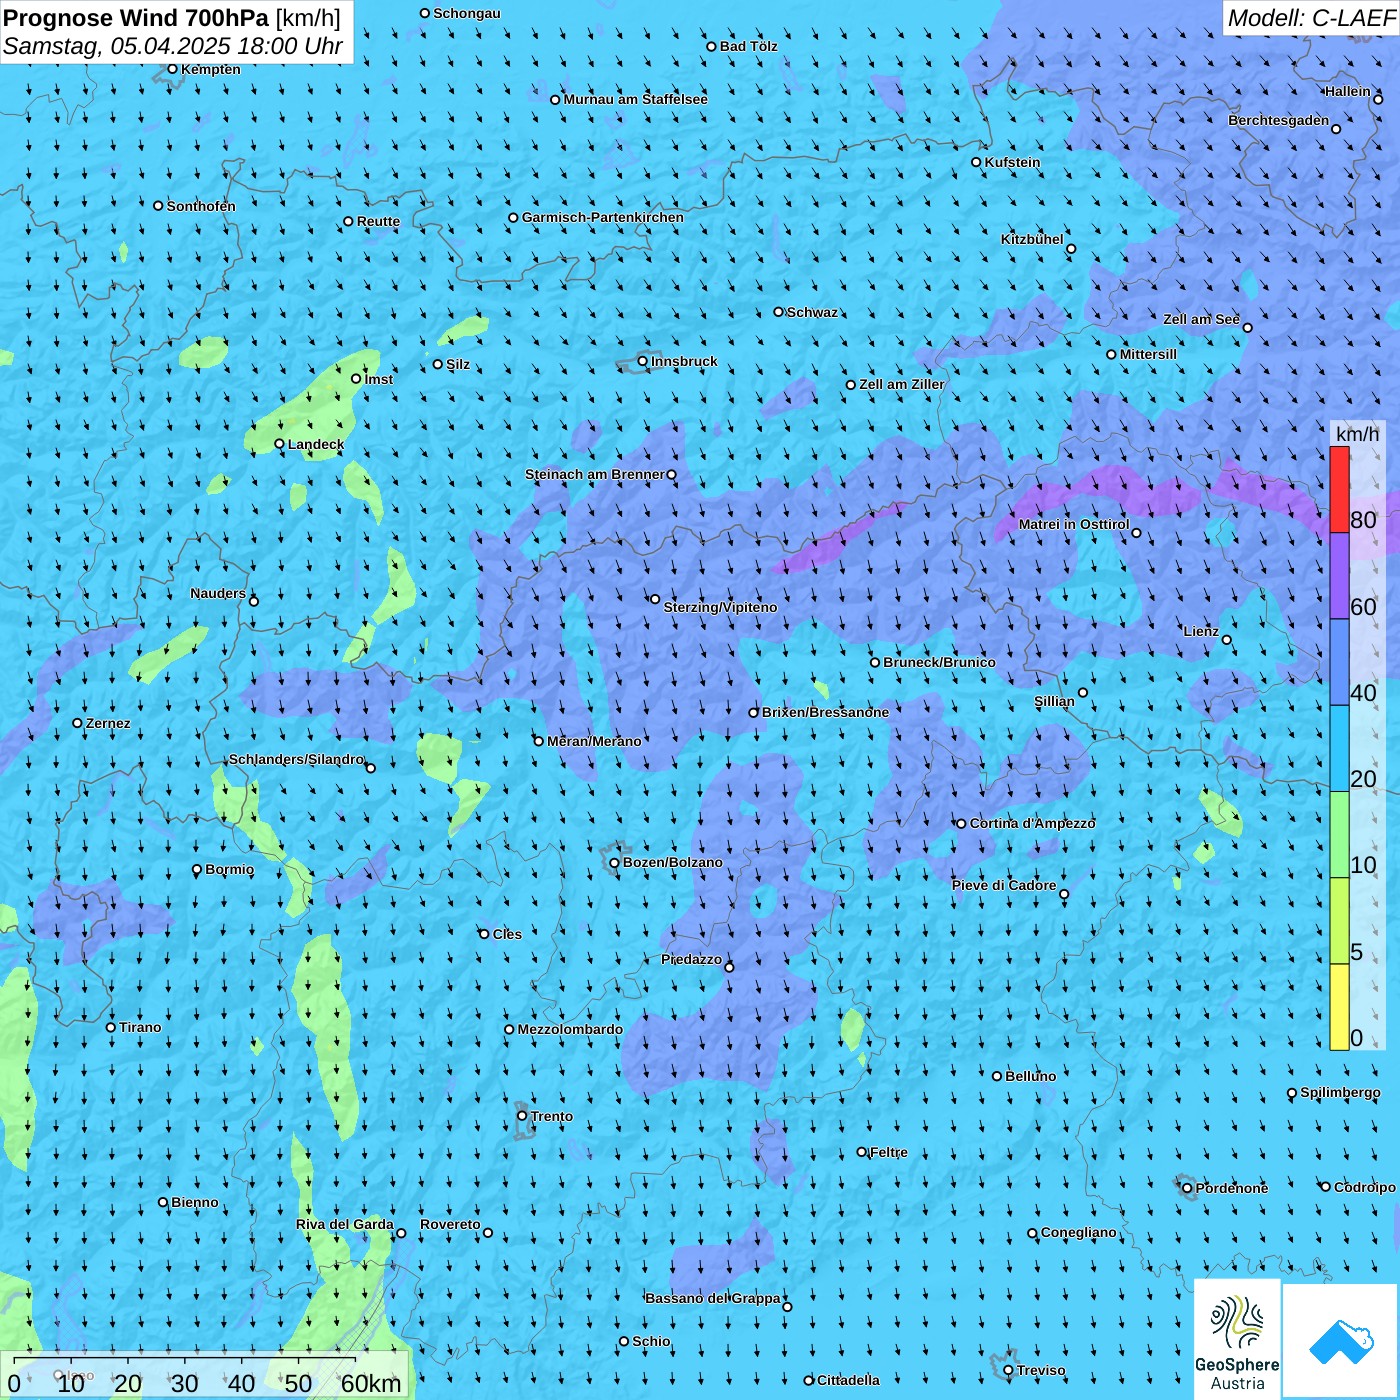1400x1400 pixels.
Task: Click the Trento city marker
Action: click(x=522, y=1116)
